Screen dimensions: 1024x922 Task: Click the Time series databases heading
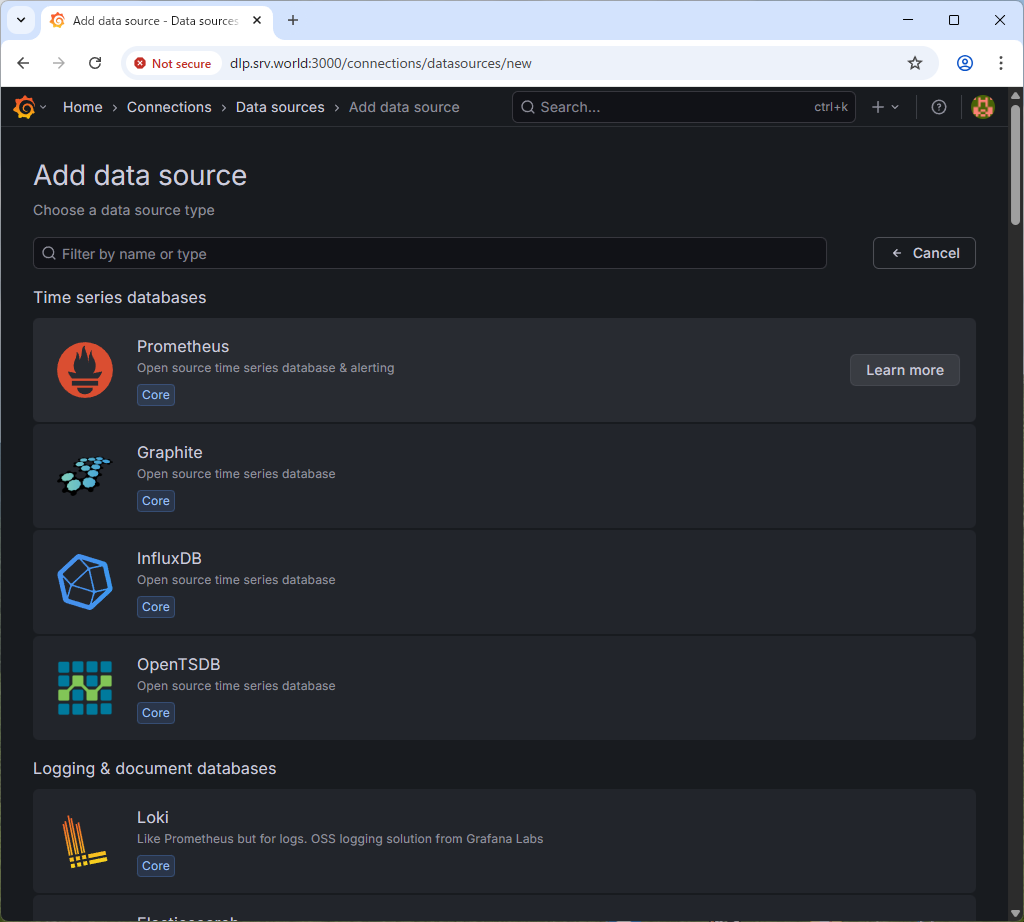coord(120,298)
